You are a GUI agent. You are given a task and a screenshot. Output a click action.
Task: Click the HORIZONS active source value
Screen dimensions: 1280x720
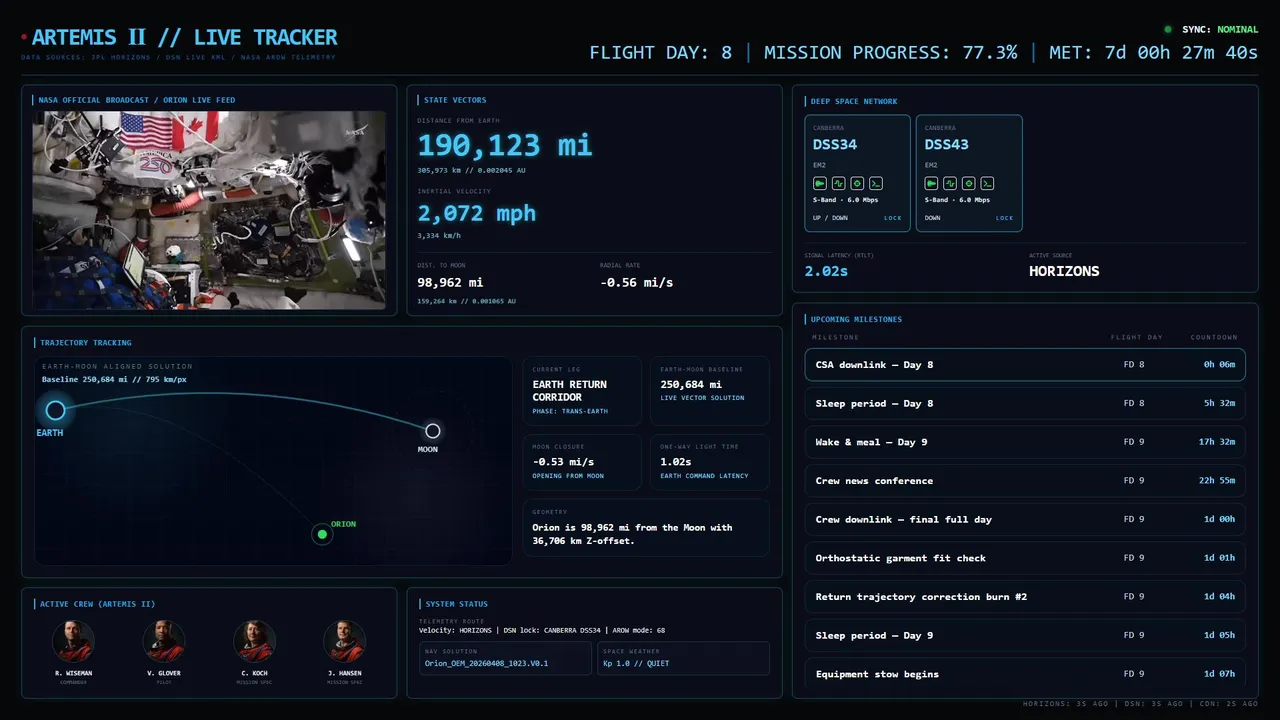pyautogui.click(x=1064, y=271)
